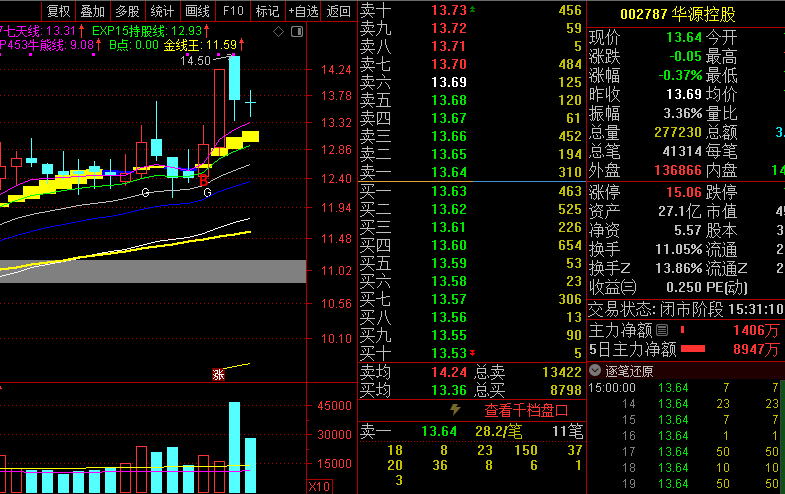Screen dimensions: 785x494
Task: Click the yellow 金线王 indicator label
Action: point(200,45)
